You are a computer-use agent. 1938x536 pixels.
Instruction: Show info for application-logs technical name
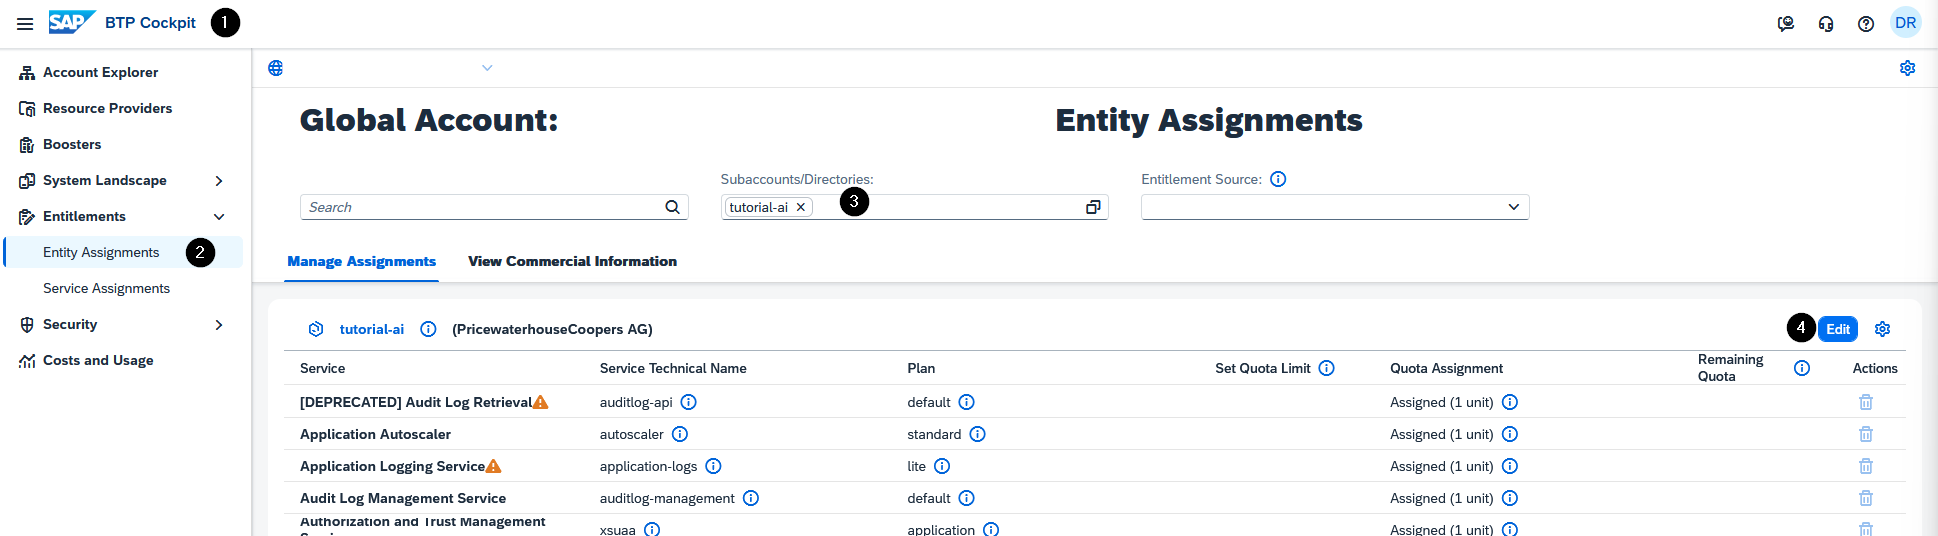coord(714,466)
